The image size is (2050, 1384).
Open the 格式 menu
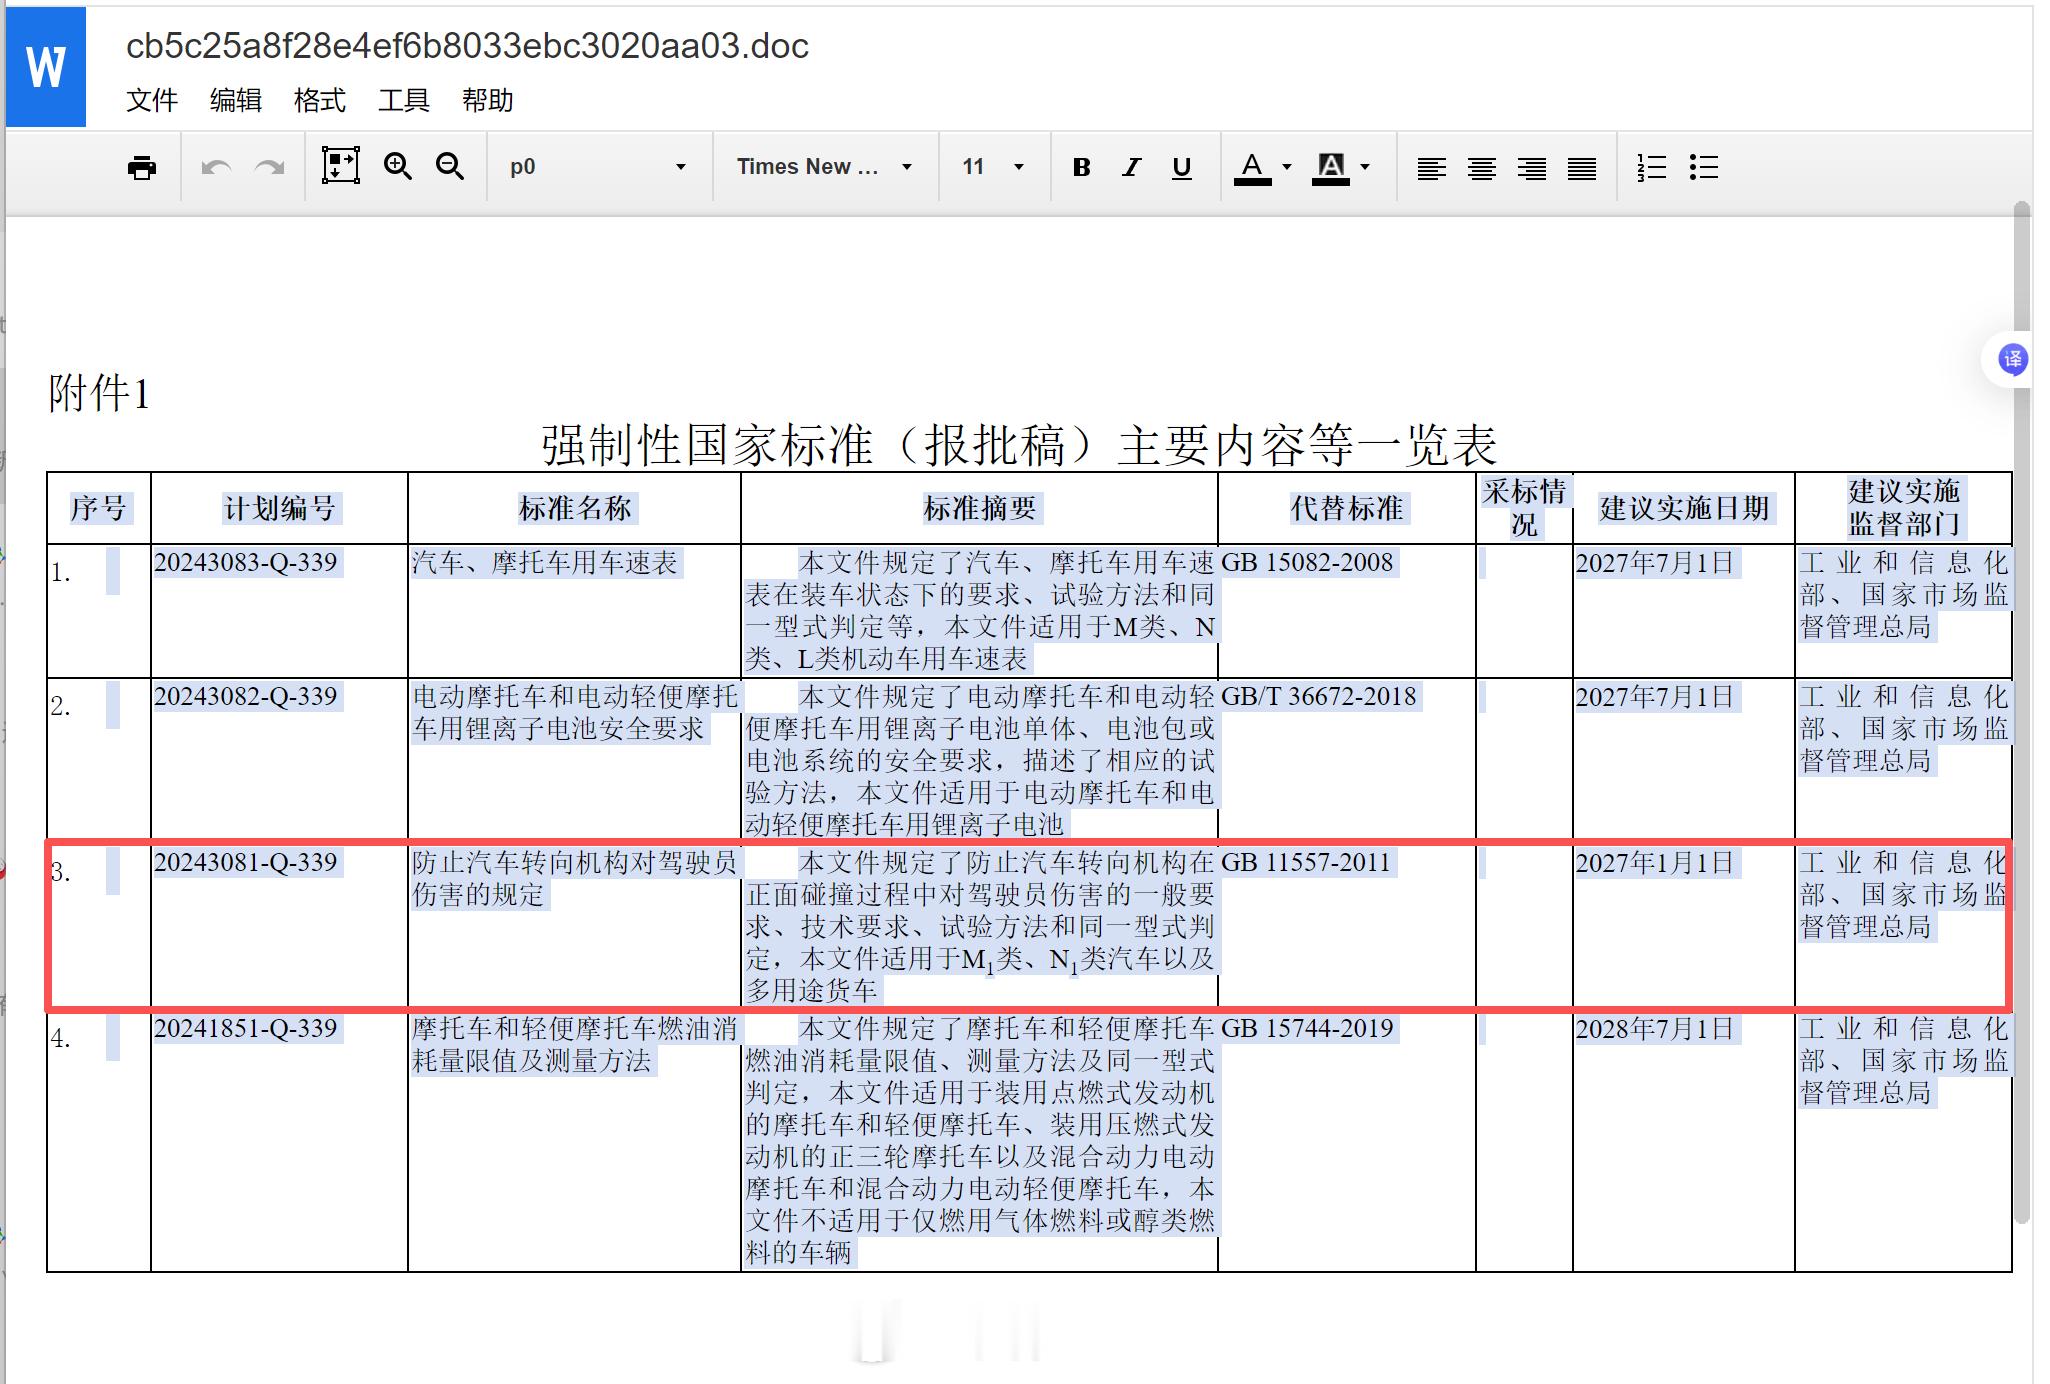click(320, 100)
